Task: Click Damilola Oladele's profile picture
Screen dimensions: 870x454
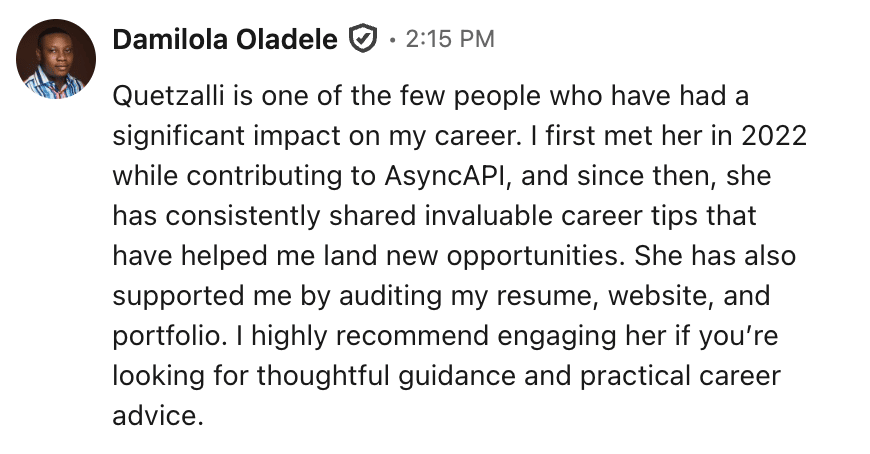Action: point(56,59)
